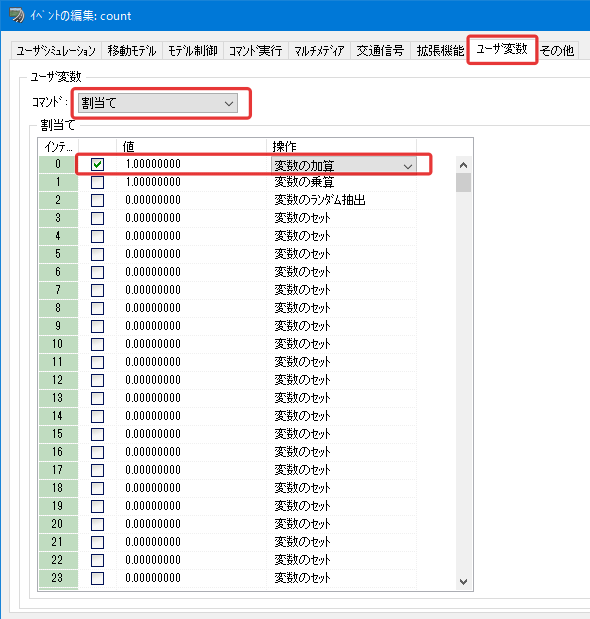Open the 移動モデル tab
This screenshot has height=619, width=590.
132,51
